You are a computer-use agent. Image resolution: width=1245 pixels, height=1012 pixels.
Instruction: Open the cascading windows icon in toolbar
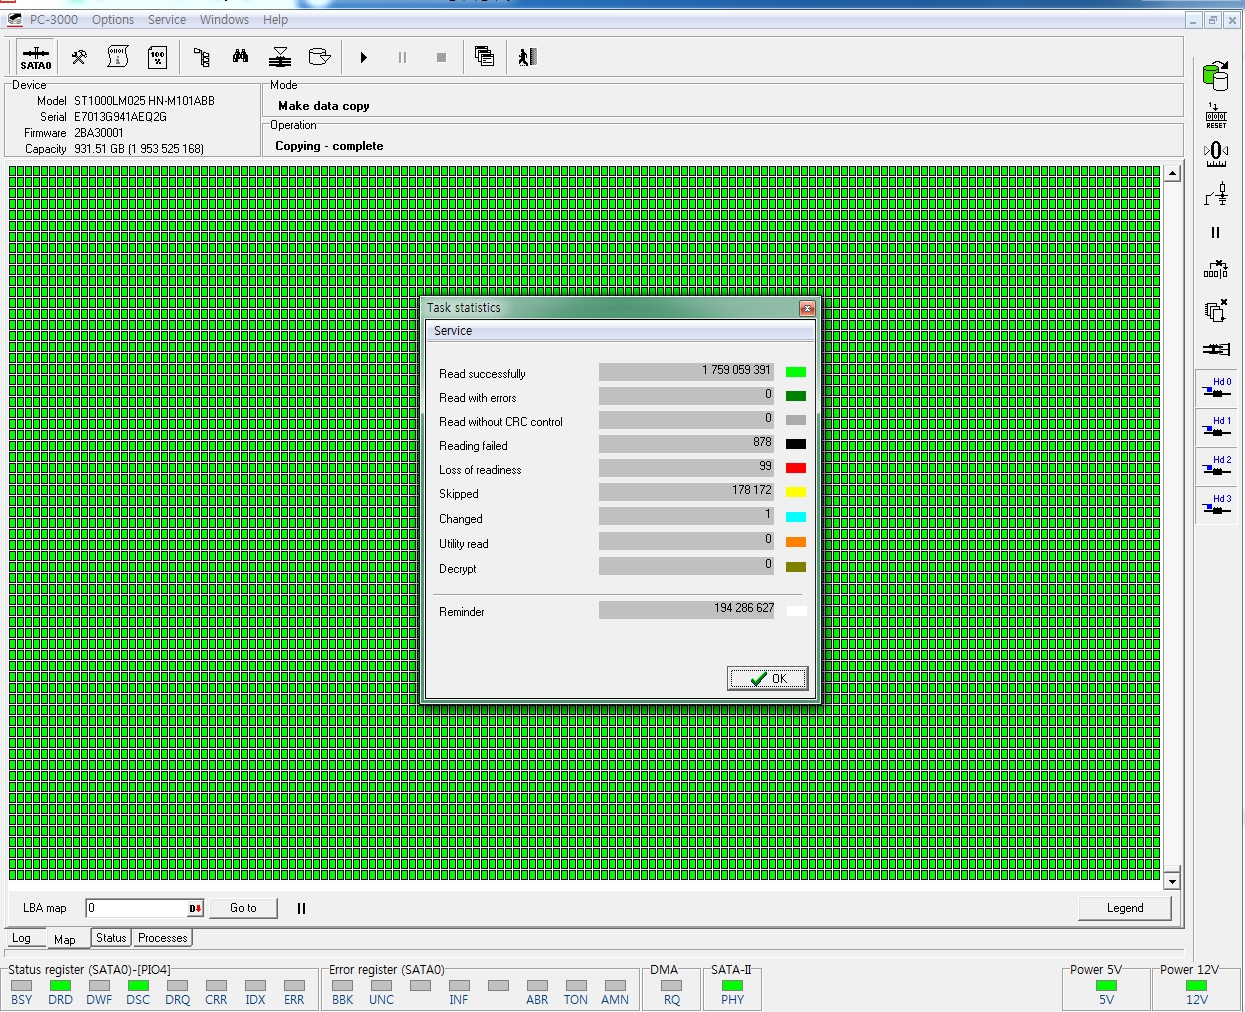[x=485, y=58]
